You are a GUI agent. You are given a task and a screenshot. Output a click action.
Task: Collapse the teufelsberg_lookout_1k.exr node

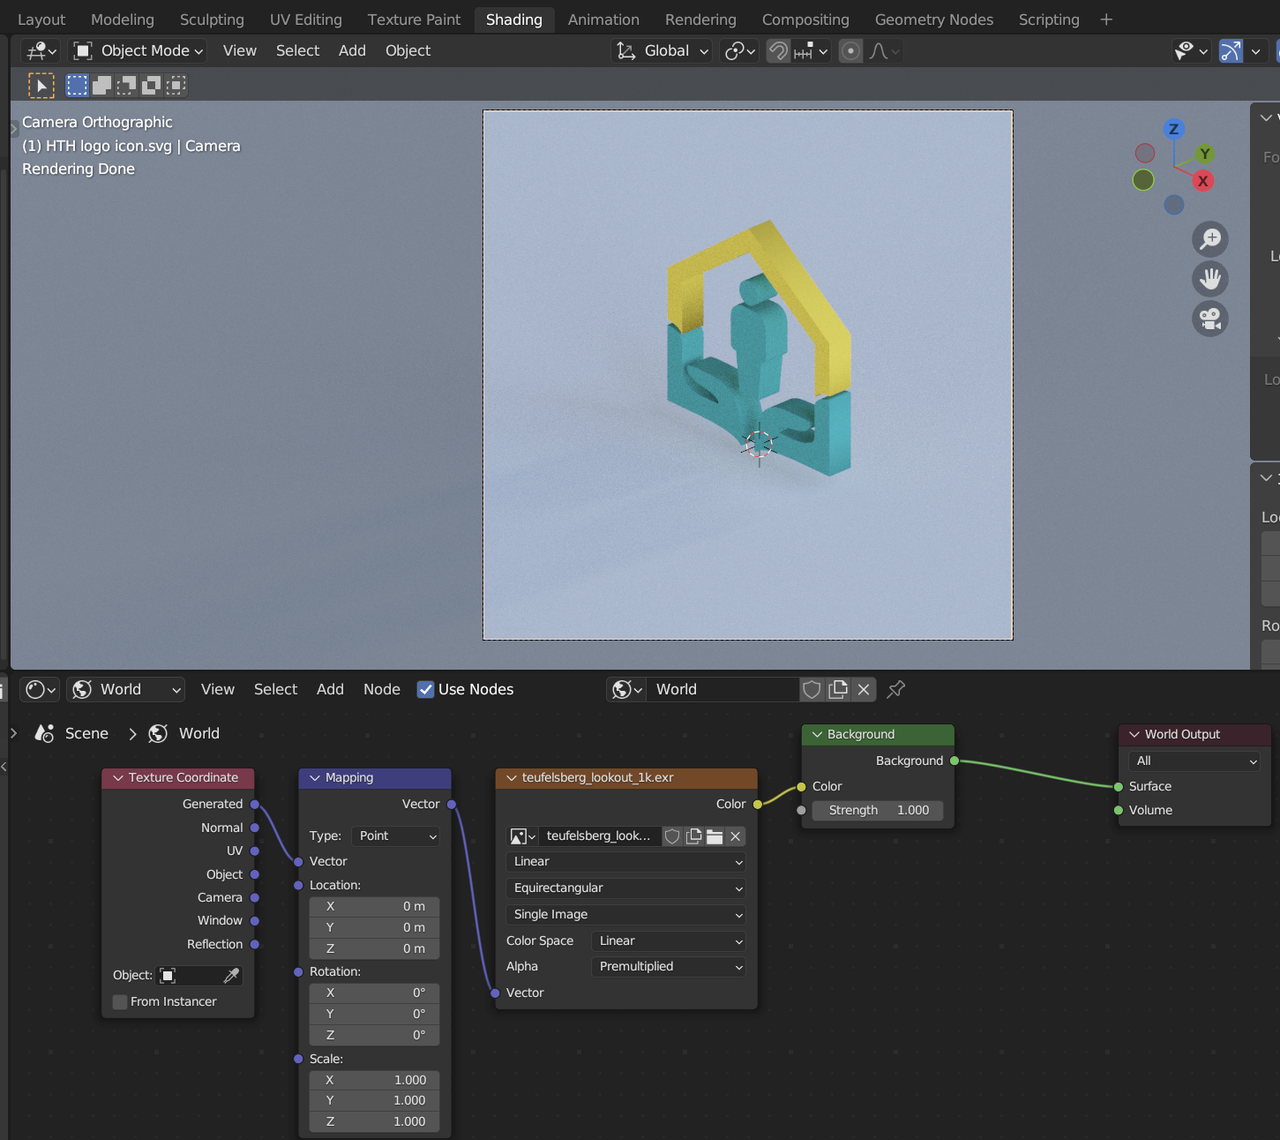512,778
